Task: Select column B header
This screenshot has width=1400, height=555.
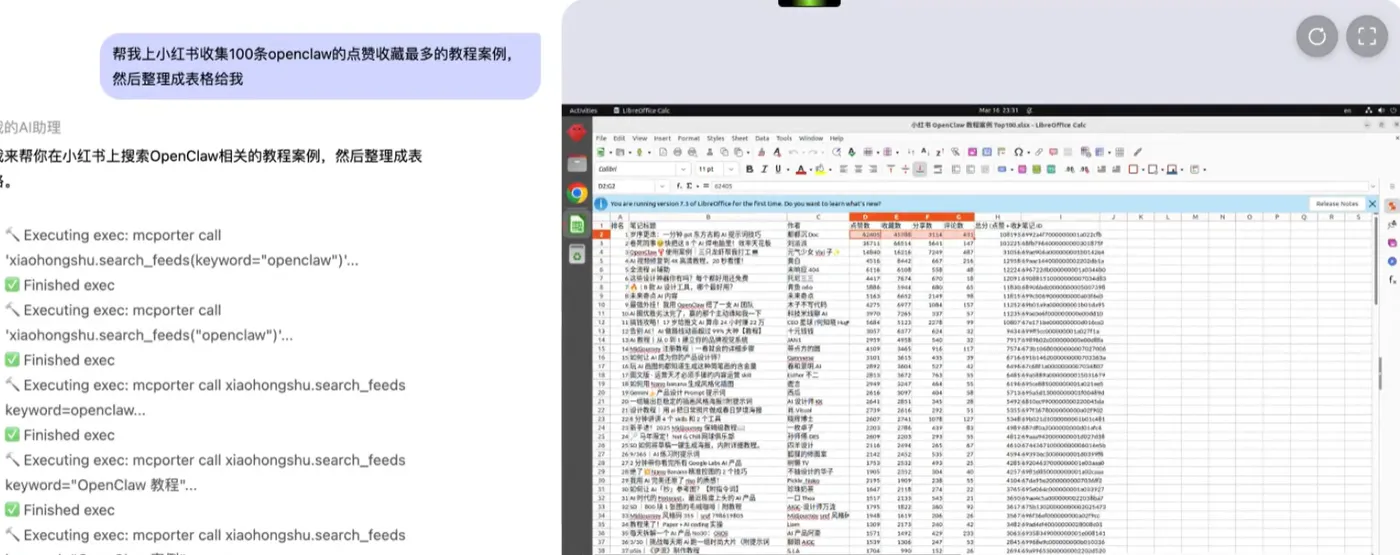Action: (x=707, y=216)
